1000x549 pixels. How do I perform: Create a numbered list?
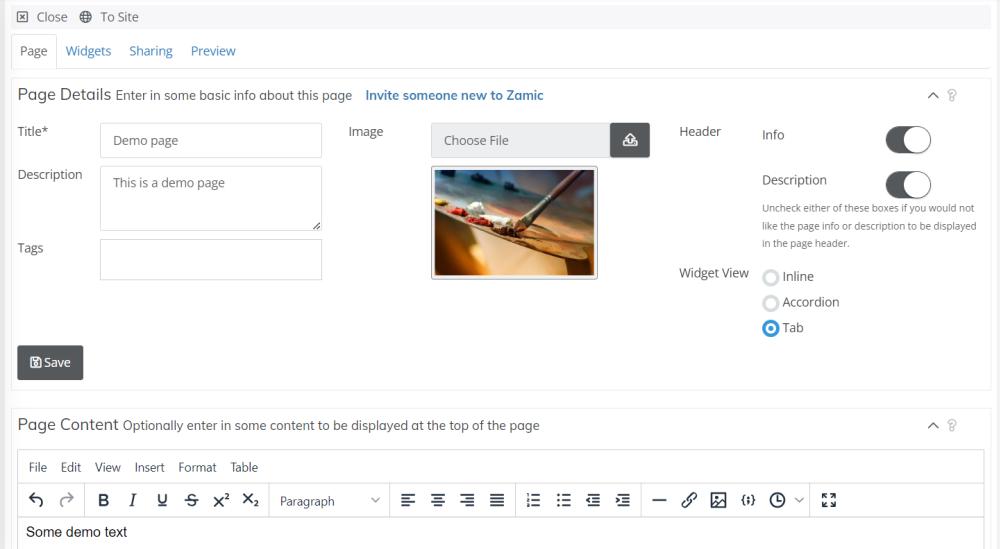point(533,501)
